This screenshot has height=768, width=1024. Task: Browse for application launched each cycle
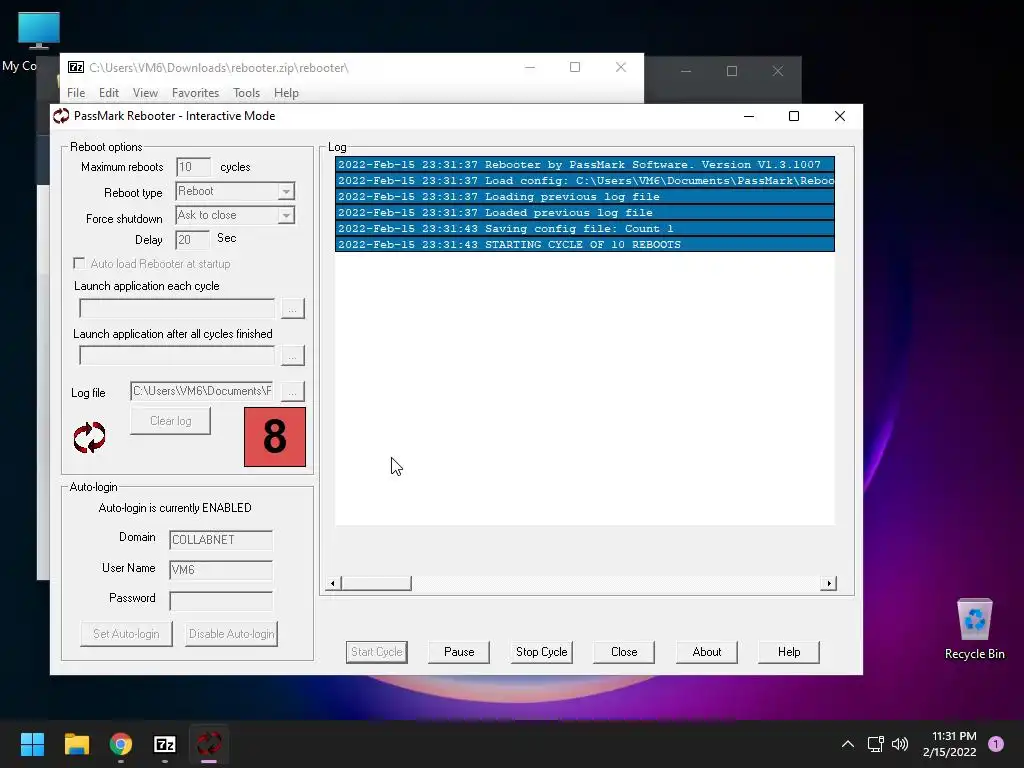(x=293, y=308)
